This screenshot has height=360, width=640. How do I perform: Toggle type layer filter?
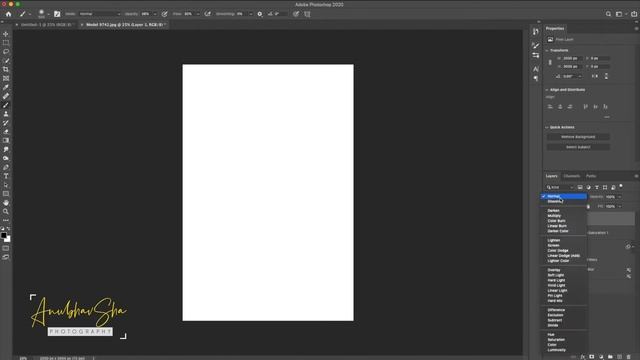[x=597, y=187]
